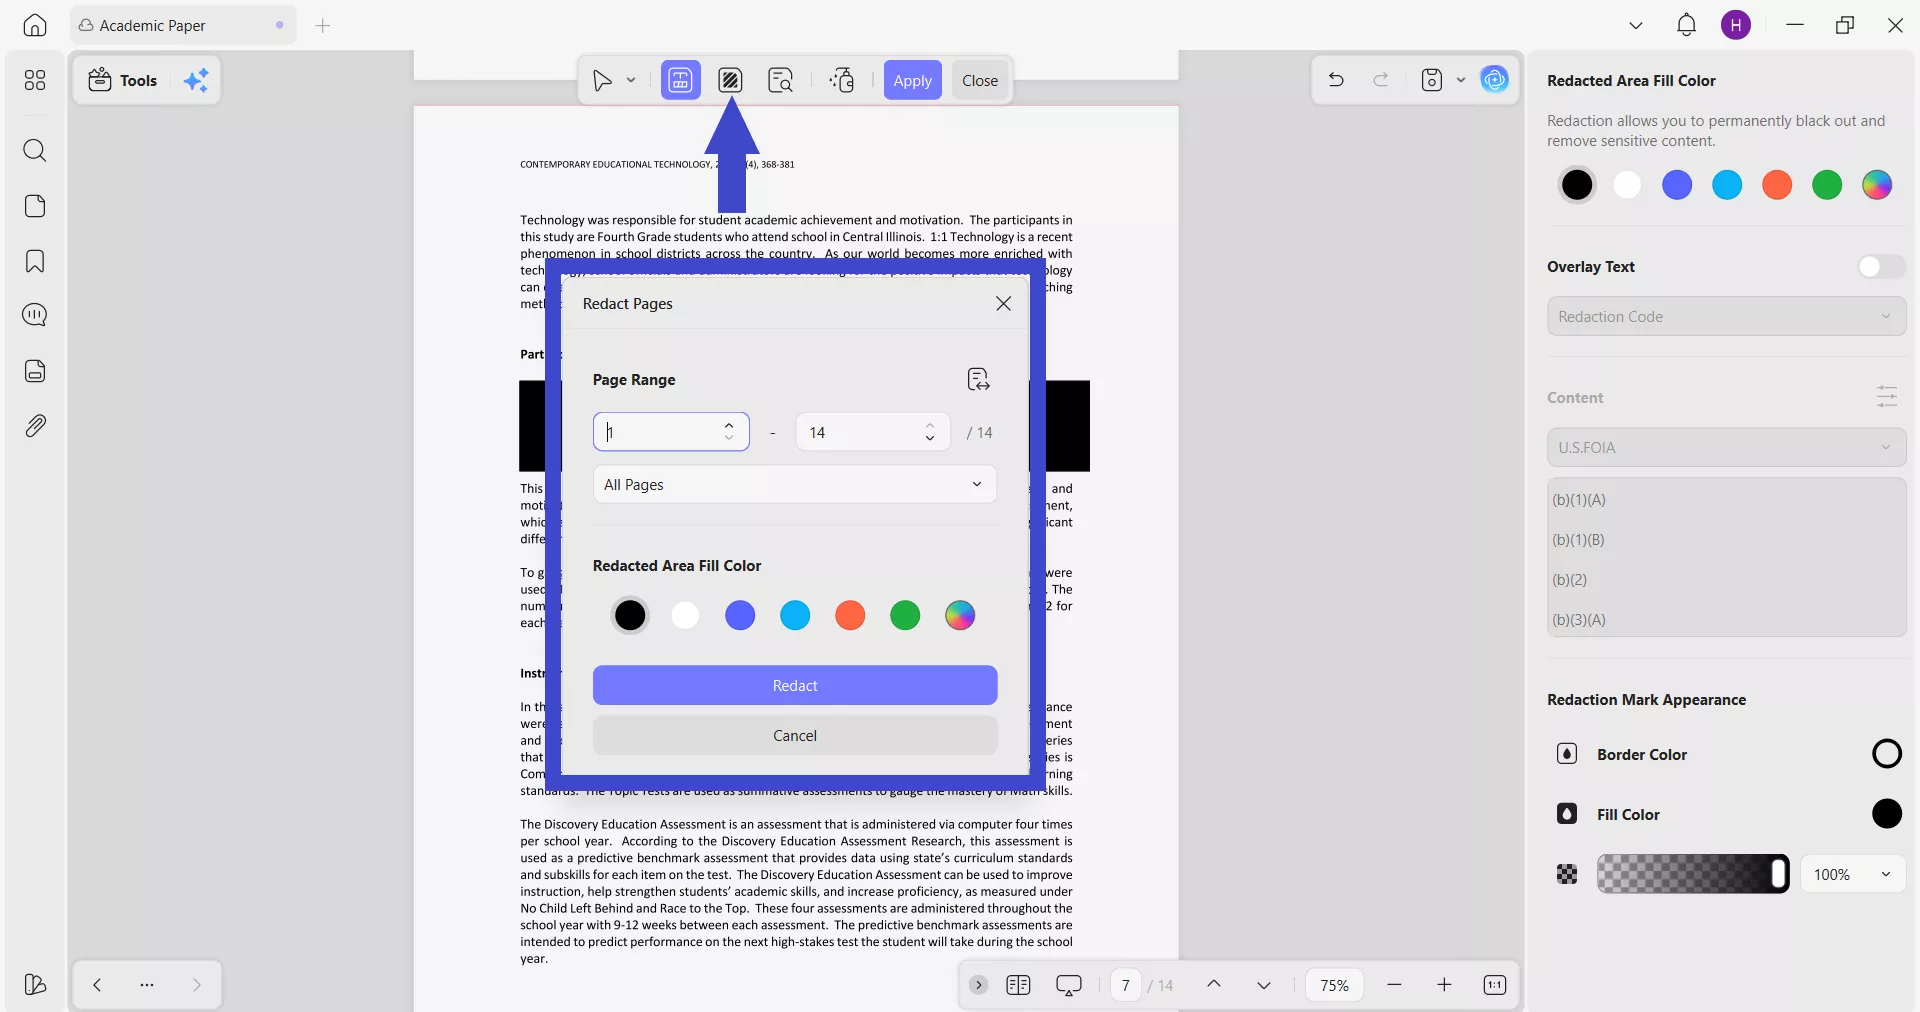Image resolution: width=1920 pixels, height=1012 pixels.
Task: Click the more options ellipsis at bottom left
Action: [x=147, y=985]
